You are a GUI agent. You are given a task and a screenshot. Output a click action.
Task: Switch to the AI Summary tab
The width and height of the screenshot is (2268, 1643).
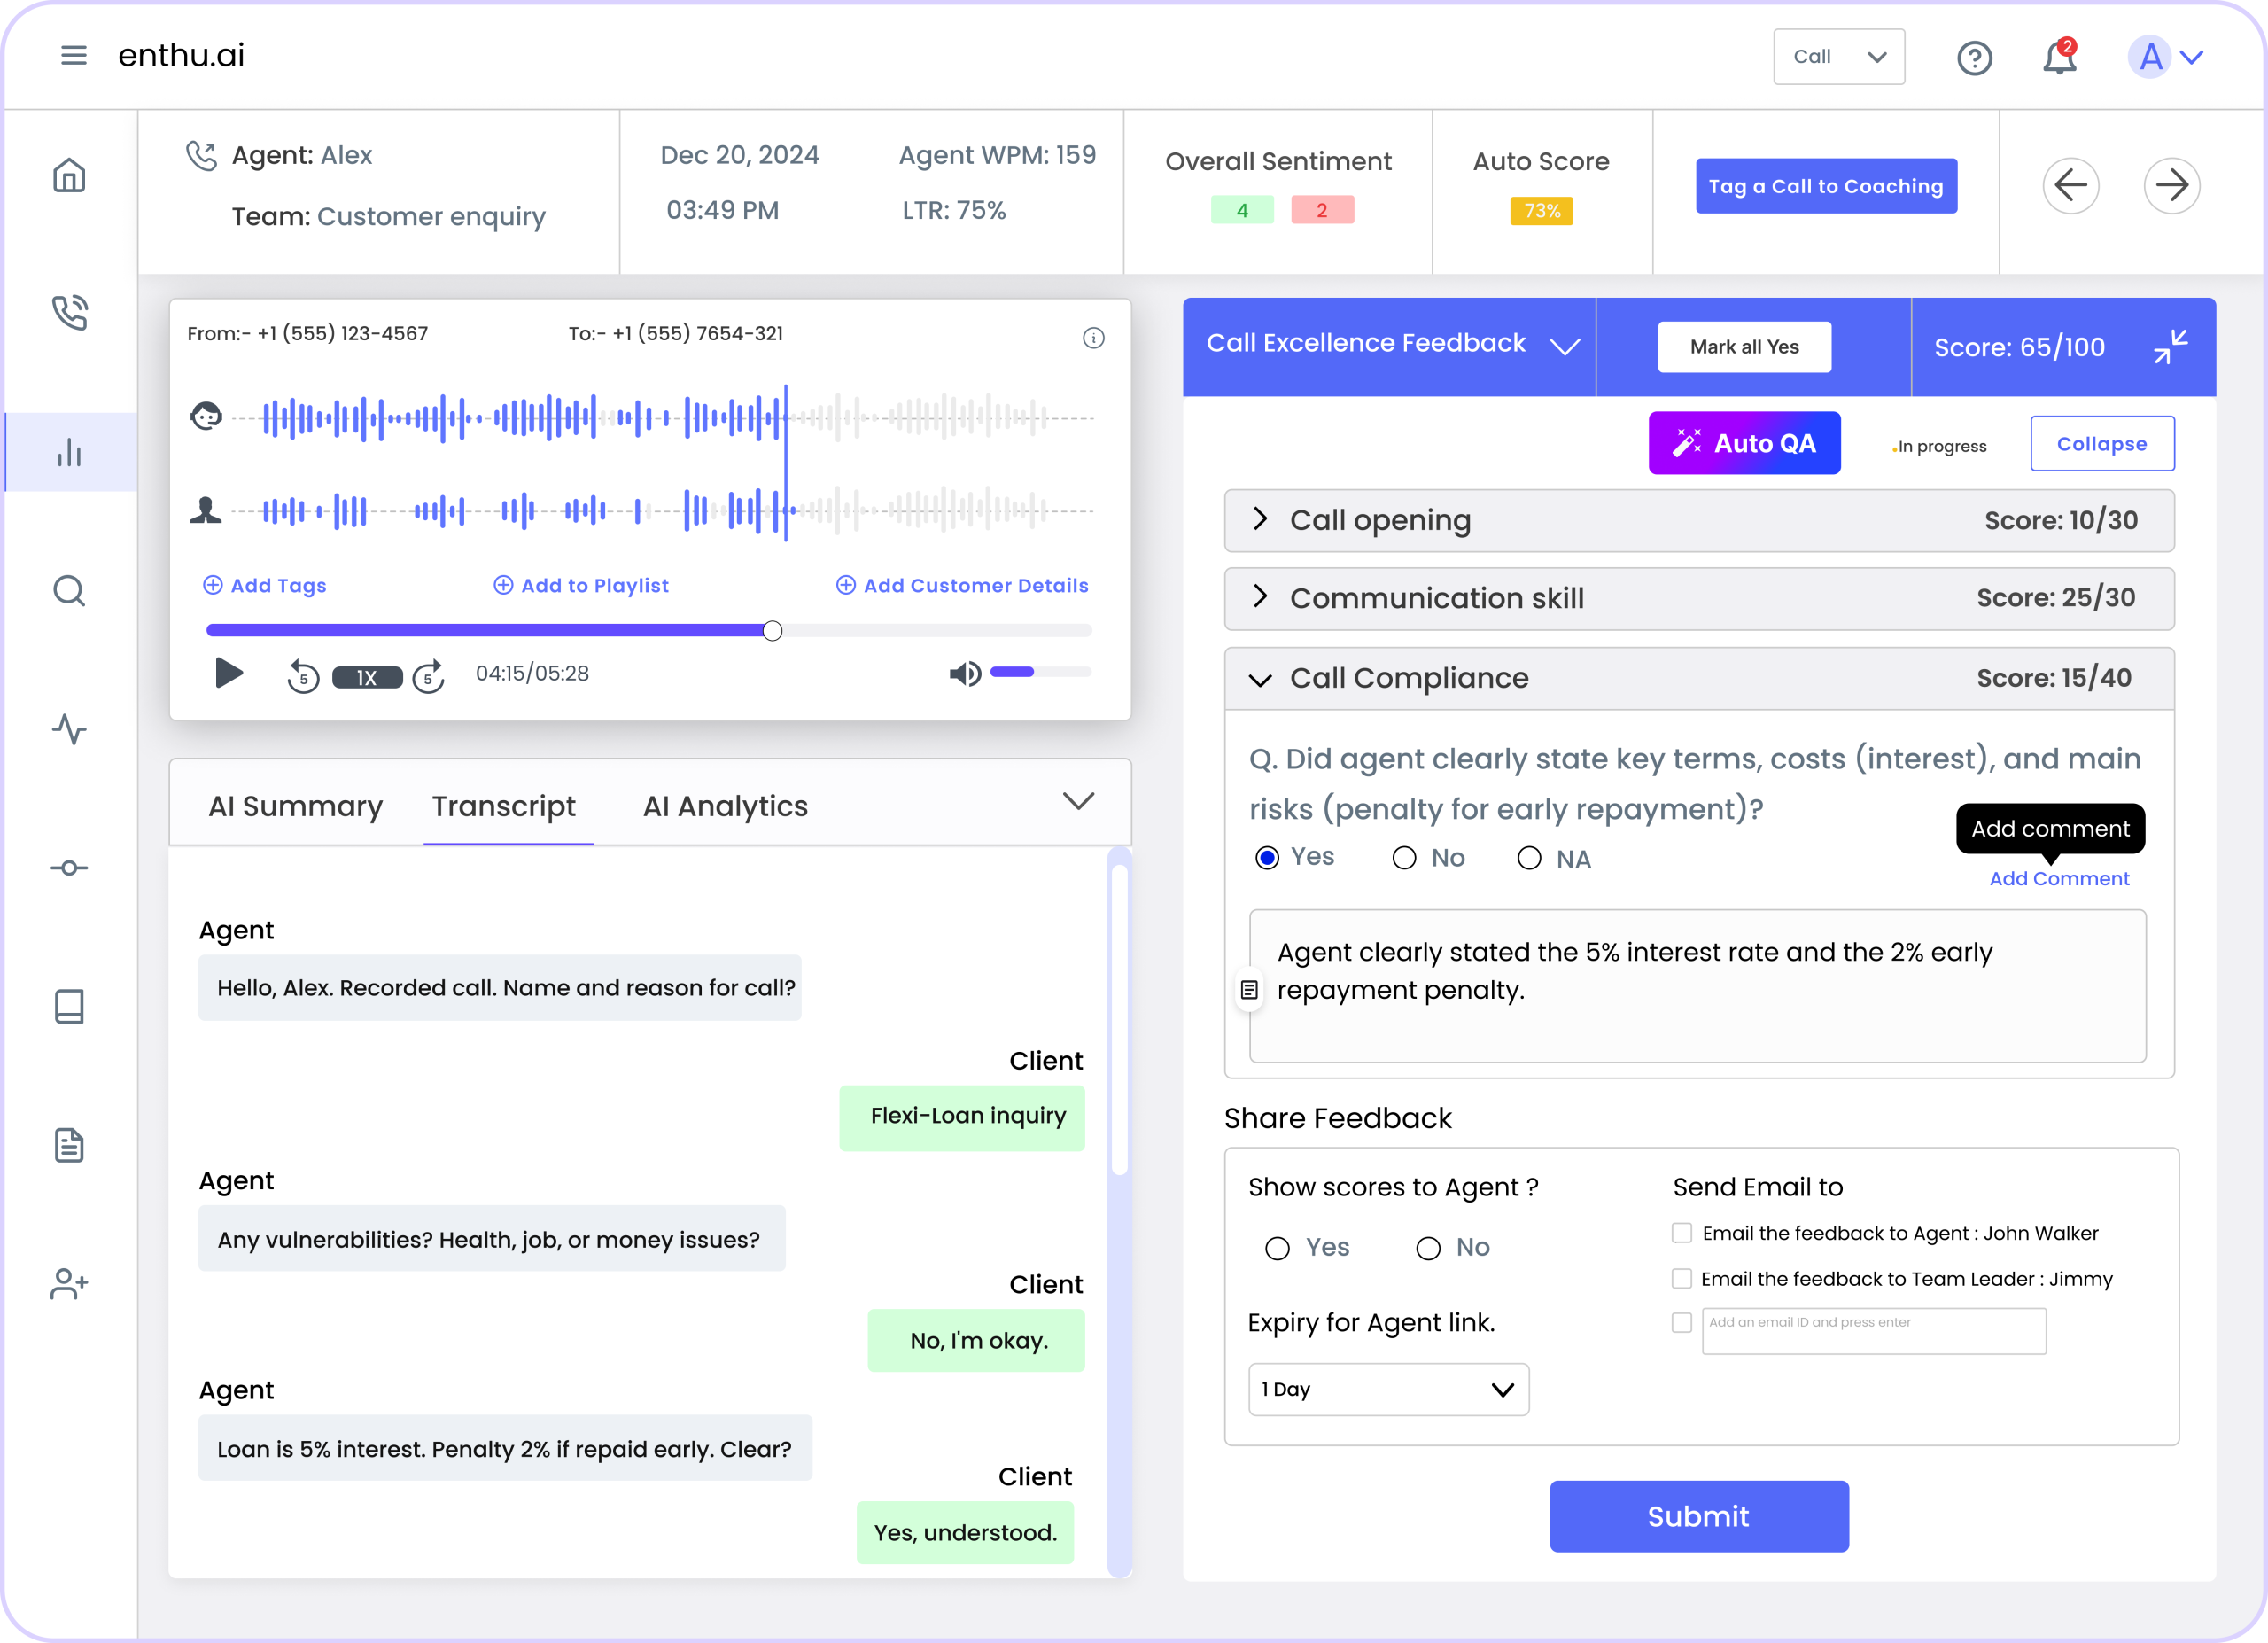pos(295,806)
